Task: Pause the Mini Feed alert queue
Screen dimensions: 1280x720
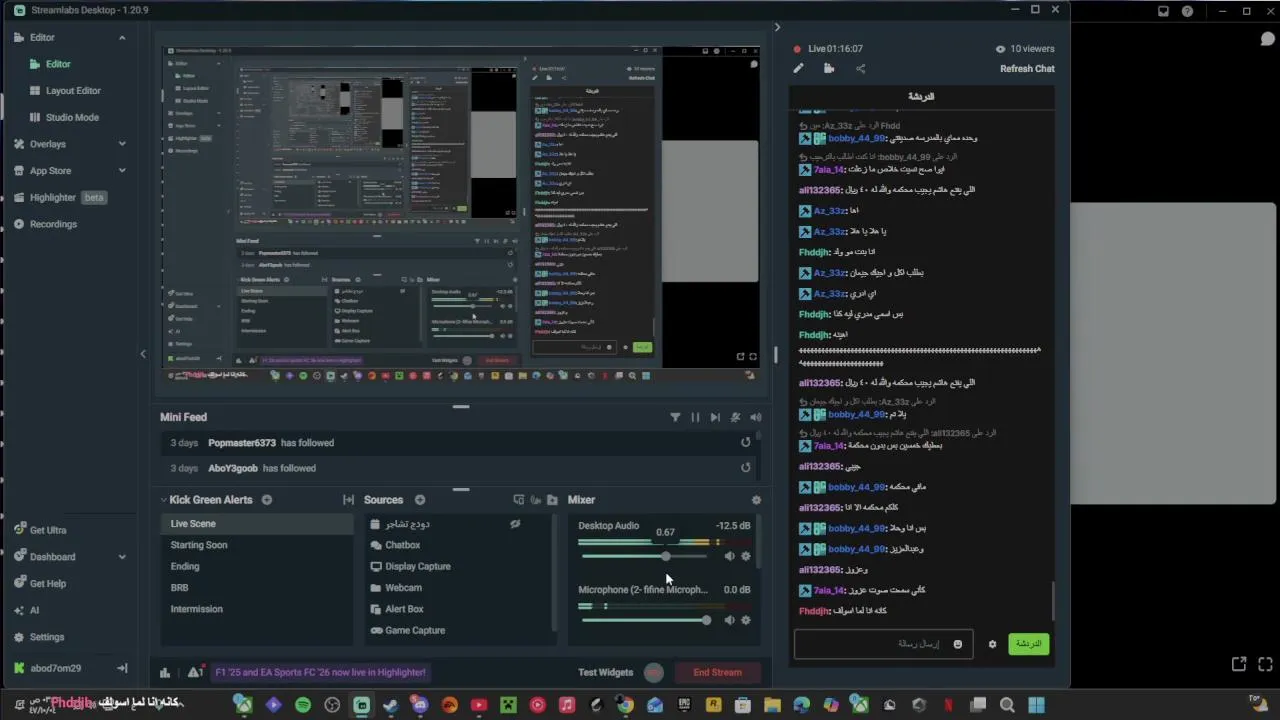Action: pos(695,417)
